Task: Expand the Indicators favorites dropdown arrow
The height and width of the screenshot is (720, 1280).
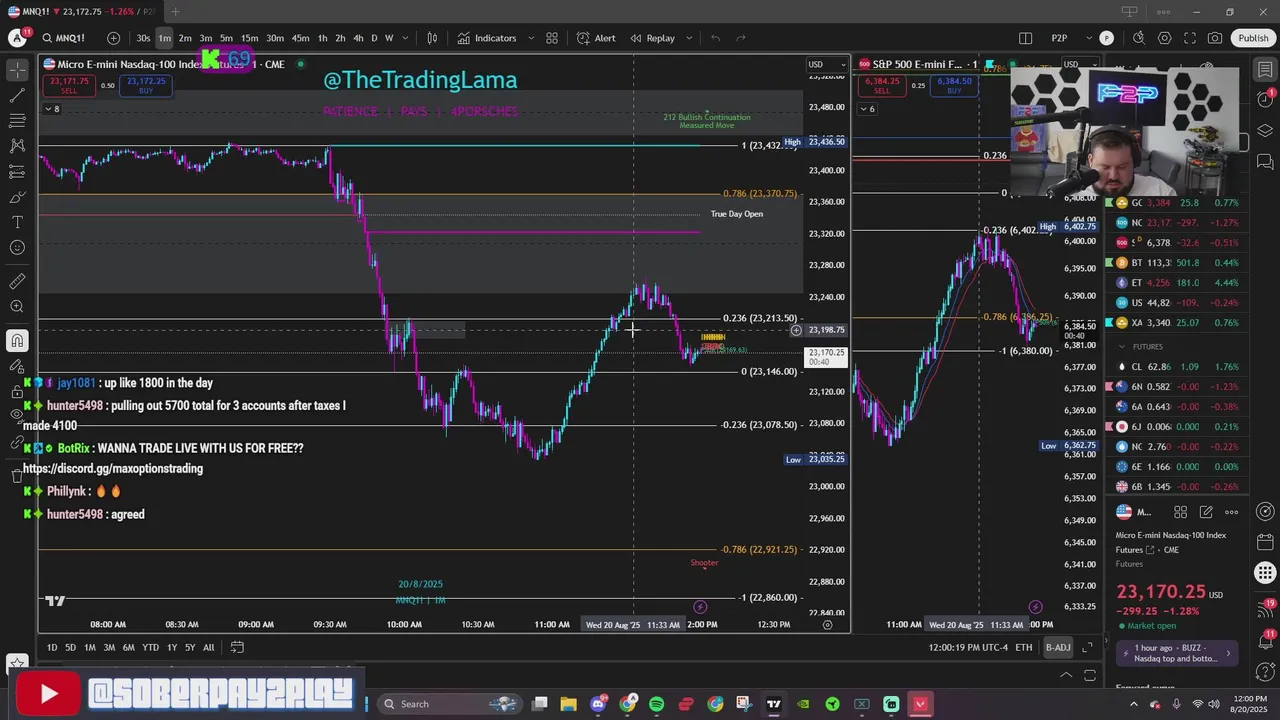Action: [x=530, y=38]
